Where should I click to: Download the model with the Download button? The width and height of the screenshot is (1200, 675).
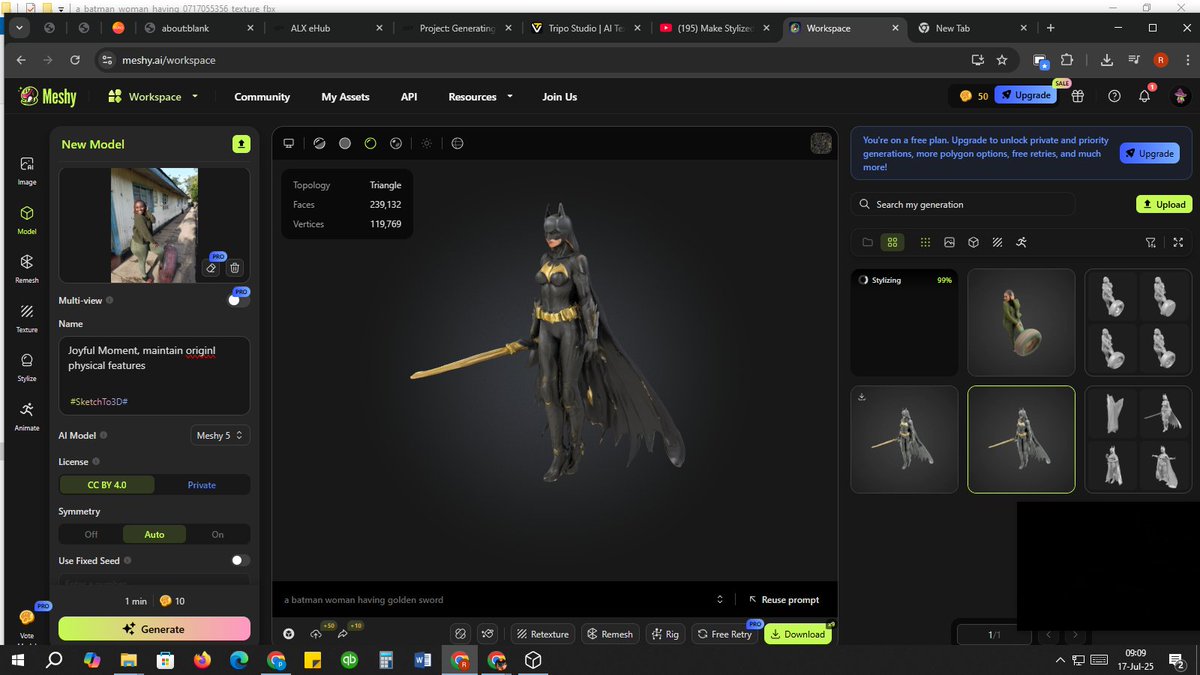(798, 634)
